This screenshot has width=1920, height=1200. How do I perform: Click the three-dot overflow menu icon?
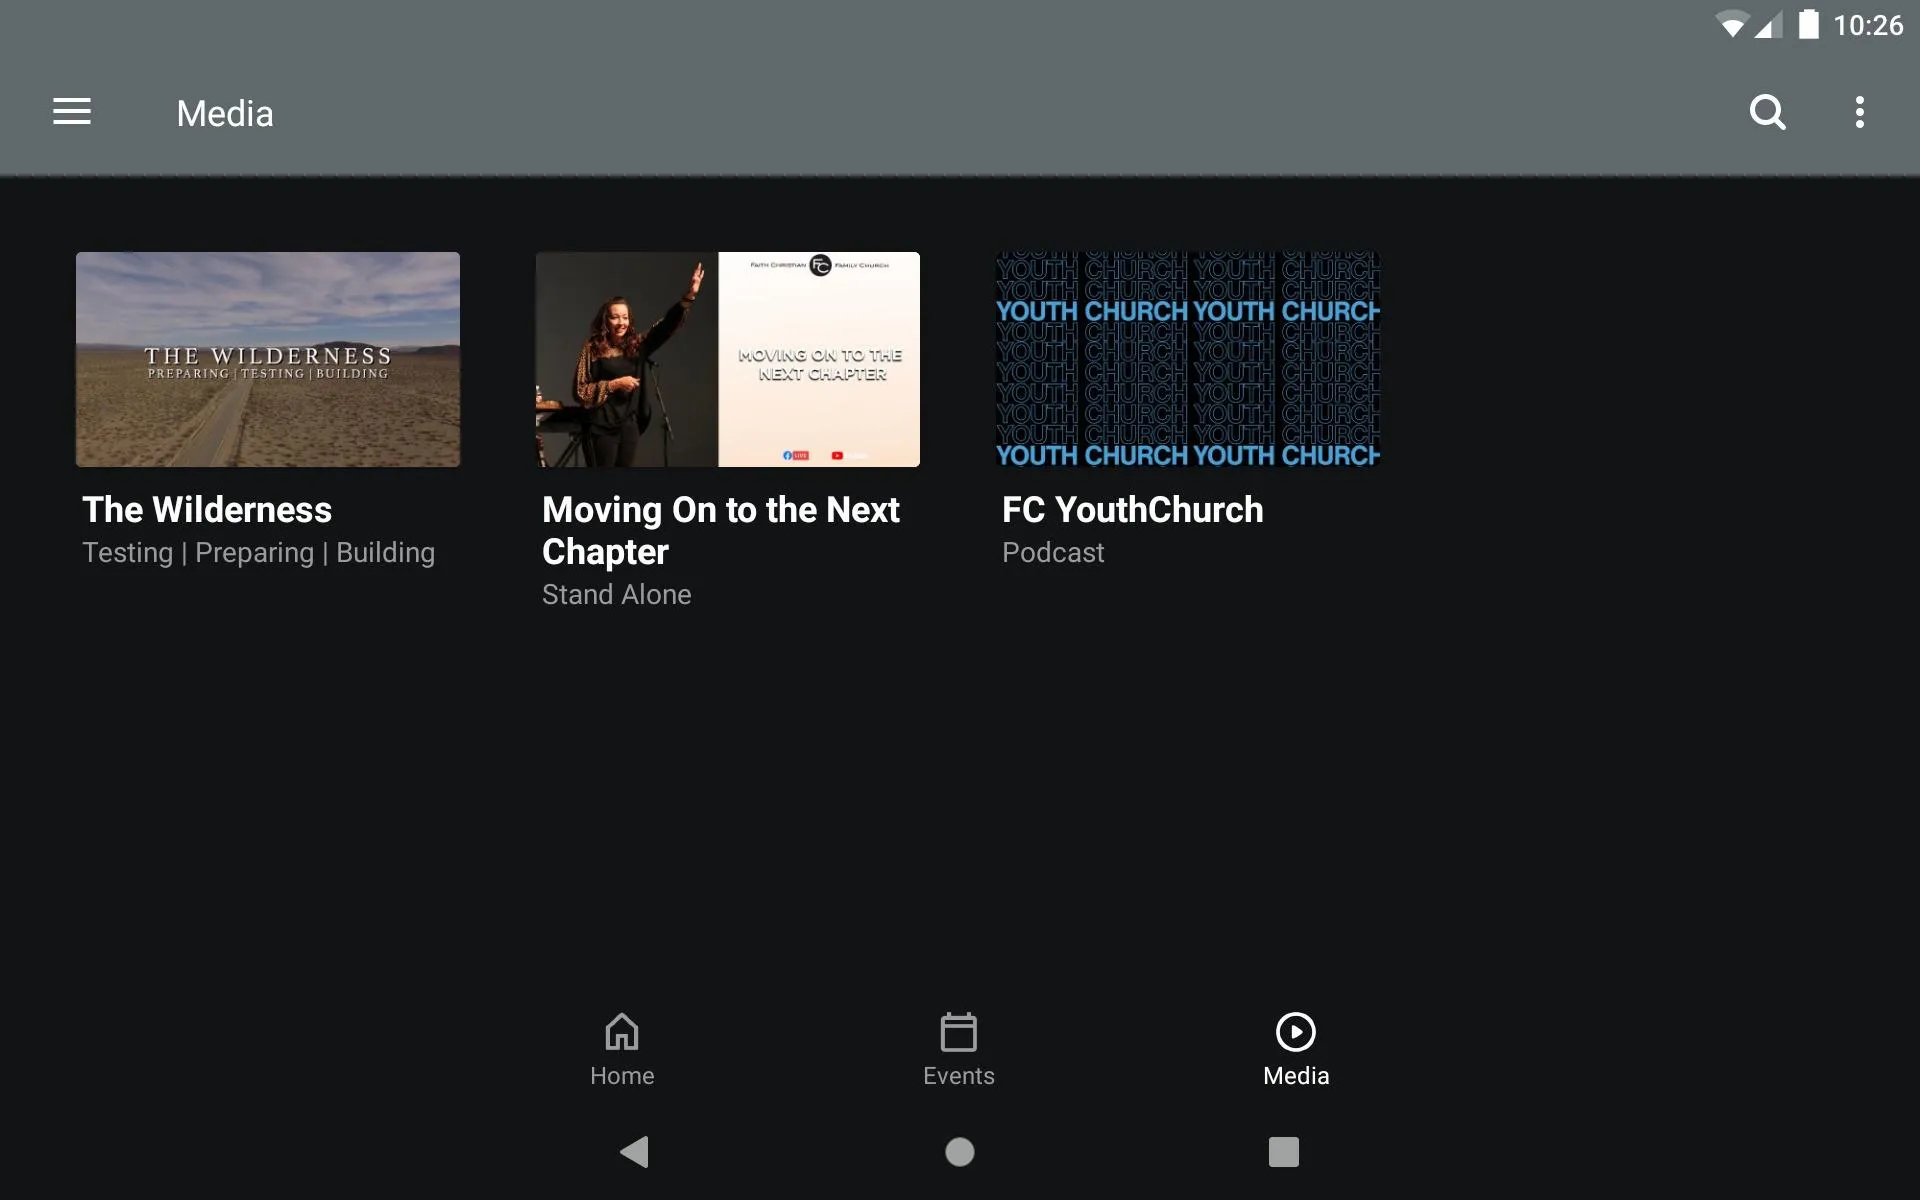click(x=1862, y=113)
